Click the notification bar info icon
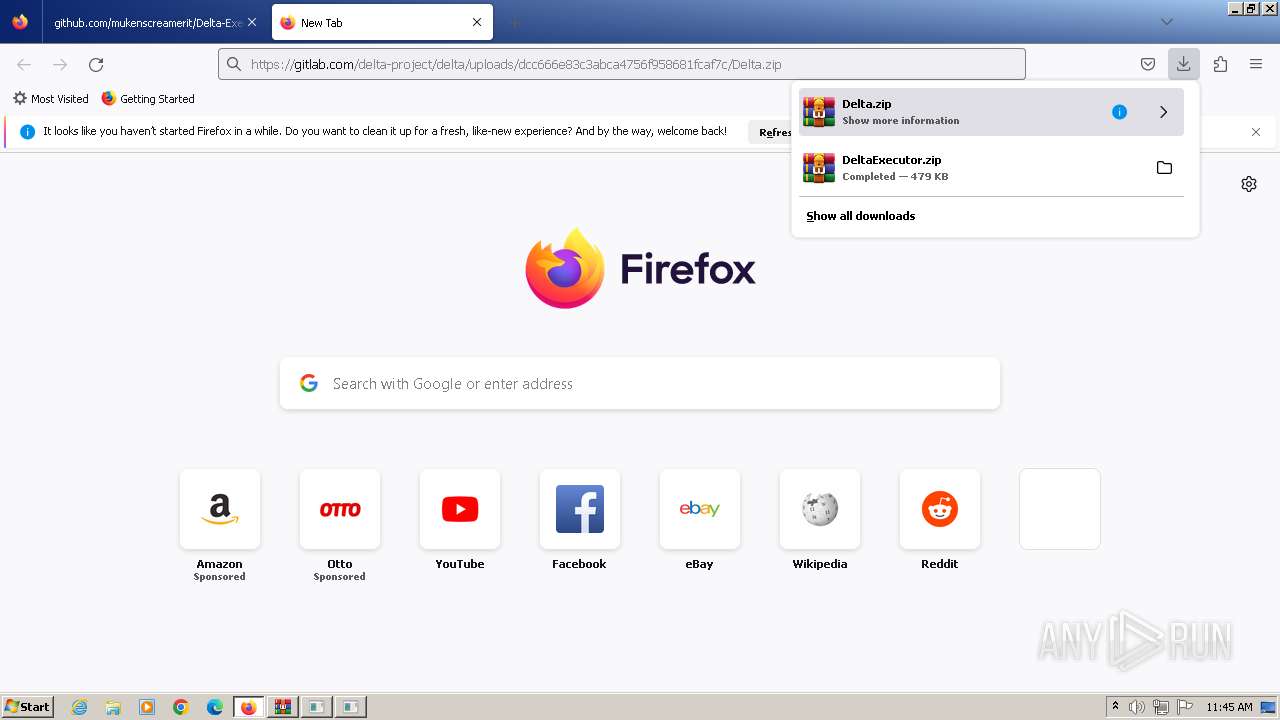1280x720 pixels. tap(28, 132)
